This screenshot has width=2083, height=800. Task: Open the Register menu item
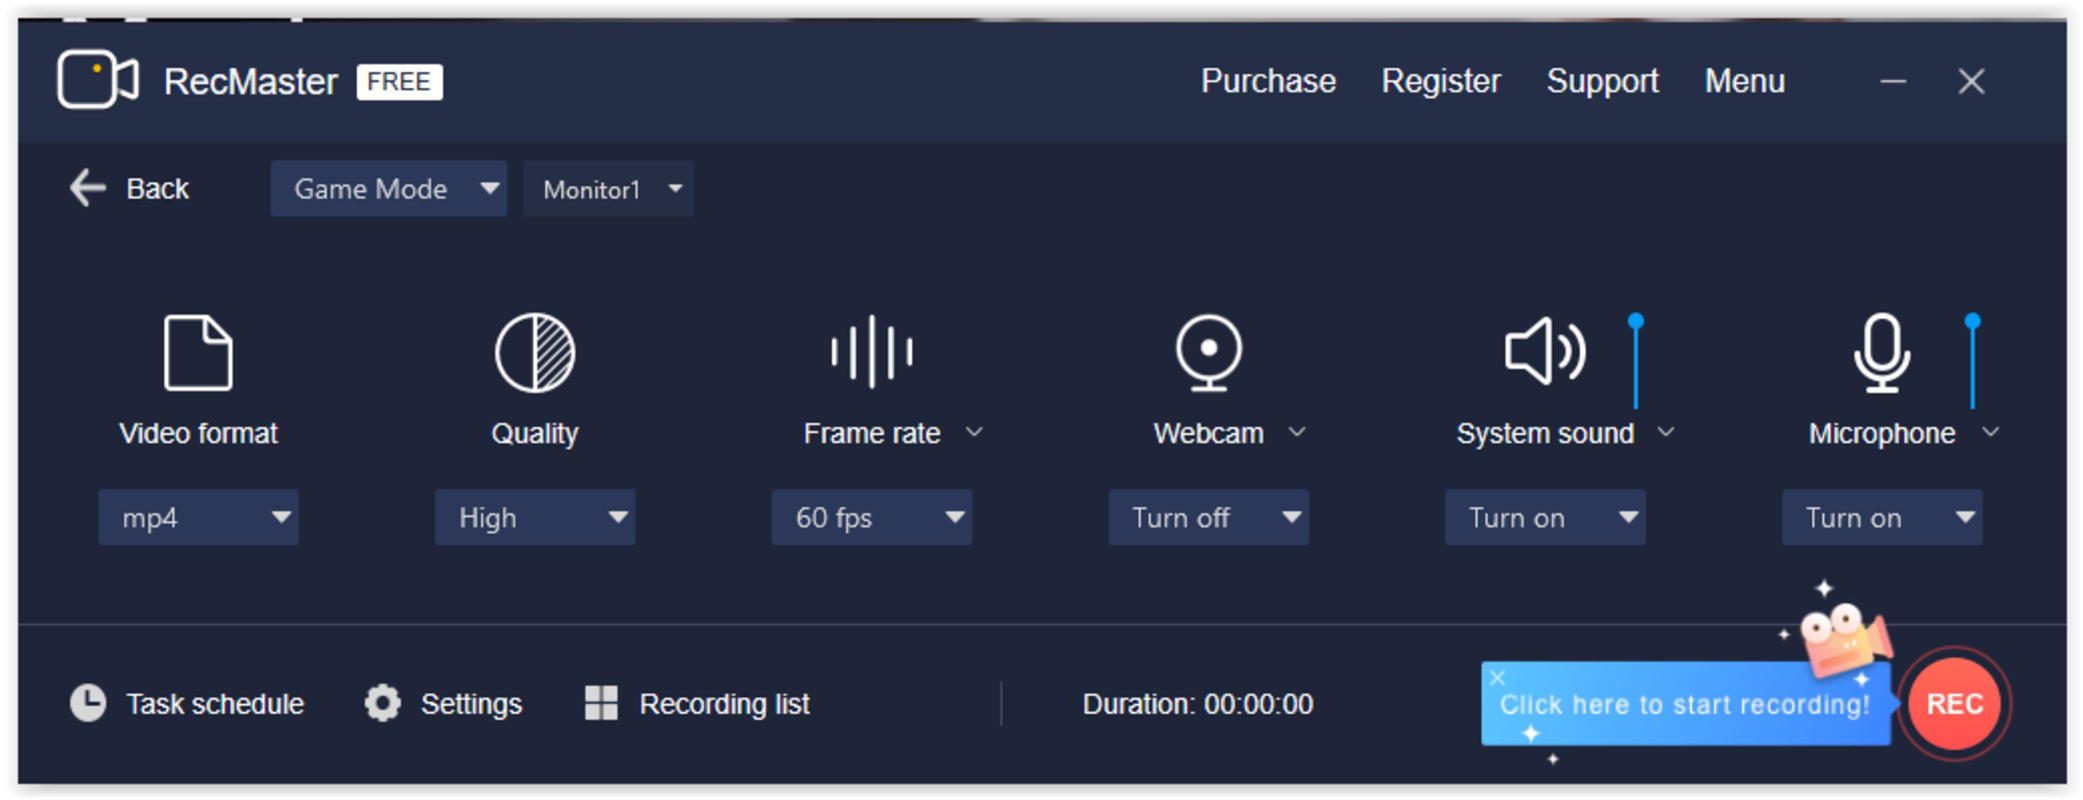point(1441,81)
